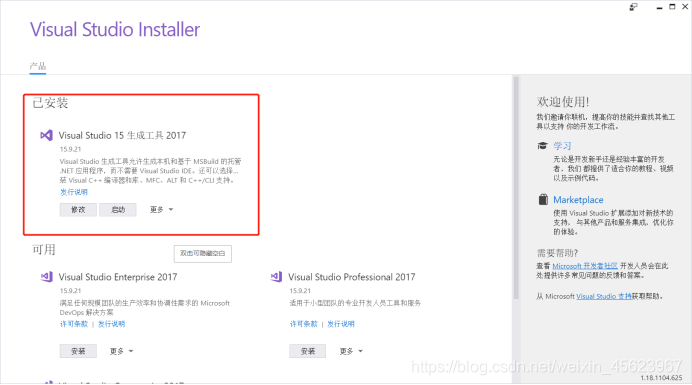Close the Visual Studio Installer window

(x=685, y=7)
